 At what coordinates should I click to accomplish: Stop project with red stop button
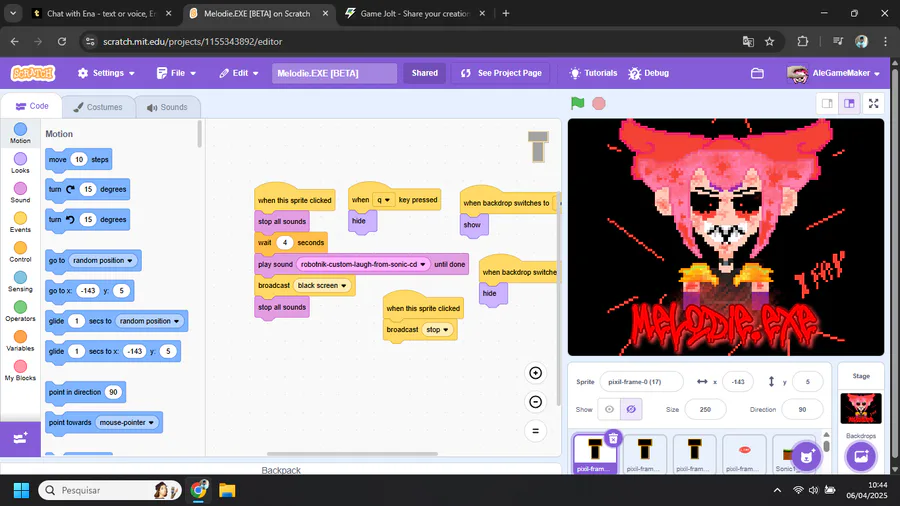coord(599,103)
